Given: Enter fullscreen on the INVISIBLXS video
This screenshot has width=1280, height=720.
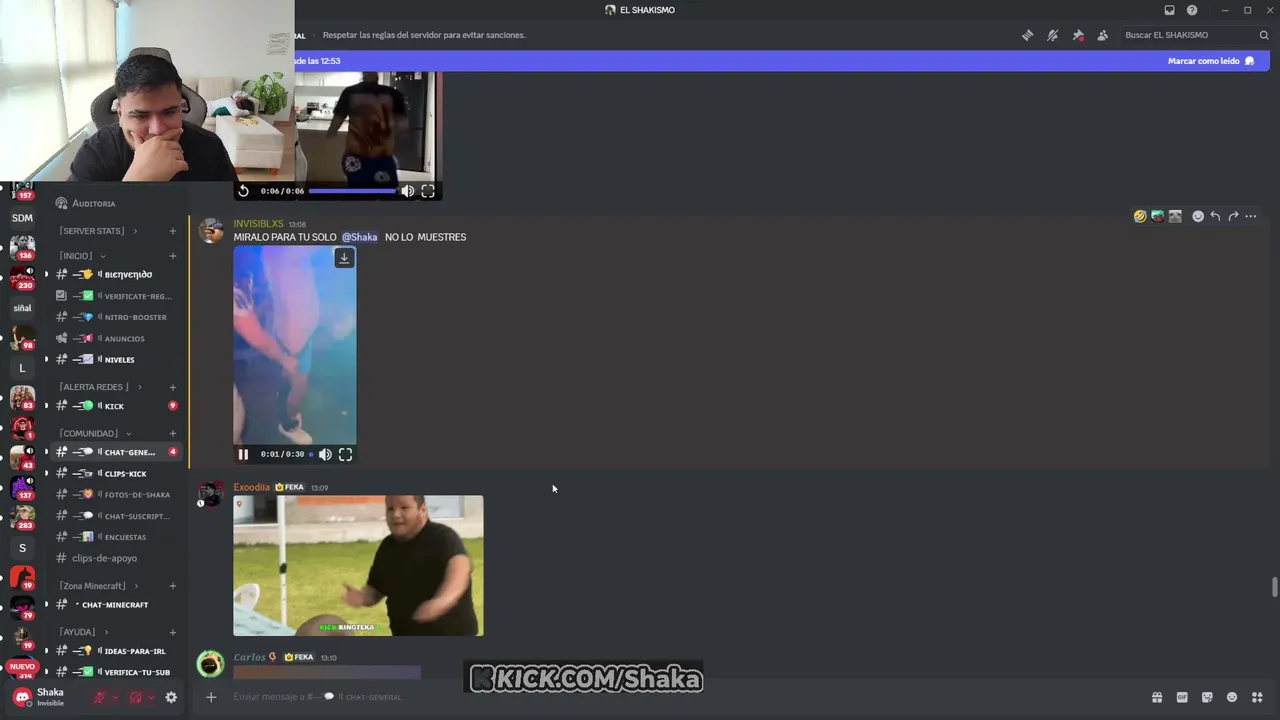Looking at the screenshot, I should coord(345,454).
